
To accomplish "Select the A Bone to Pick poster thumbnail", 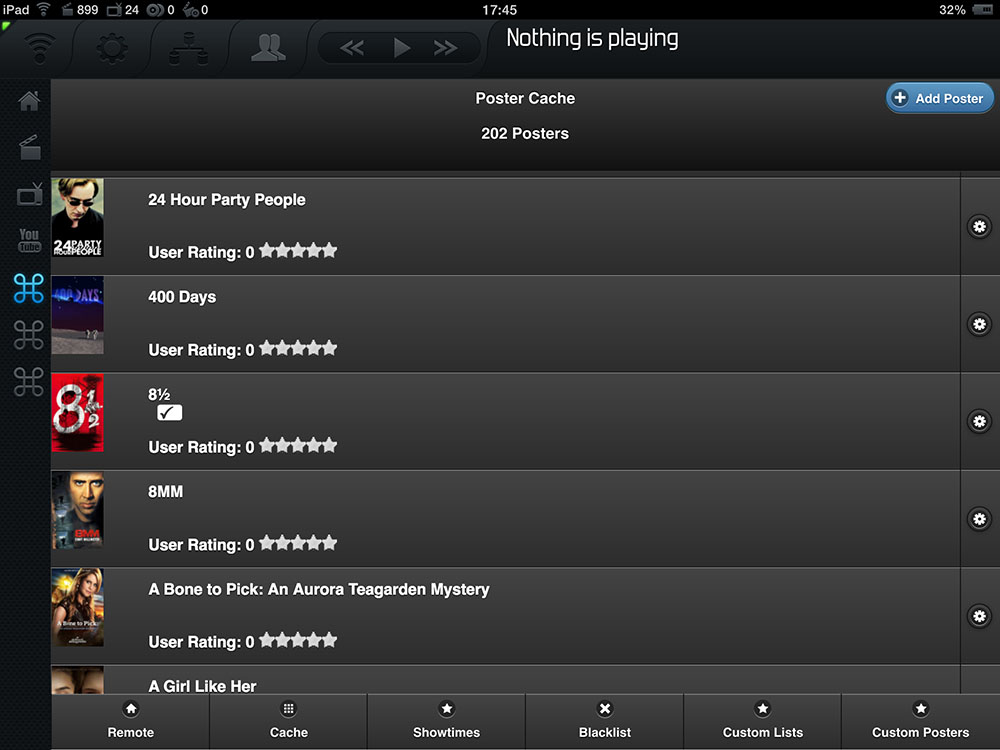I will (77, 607).
